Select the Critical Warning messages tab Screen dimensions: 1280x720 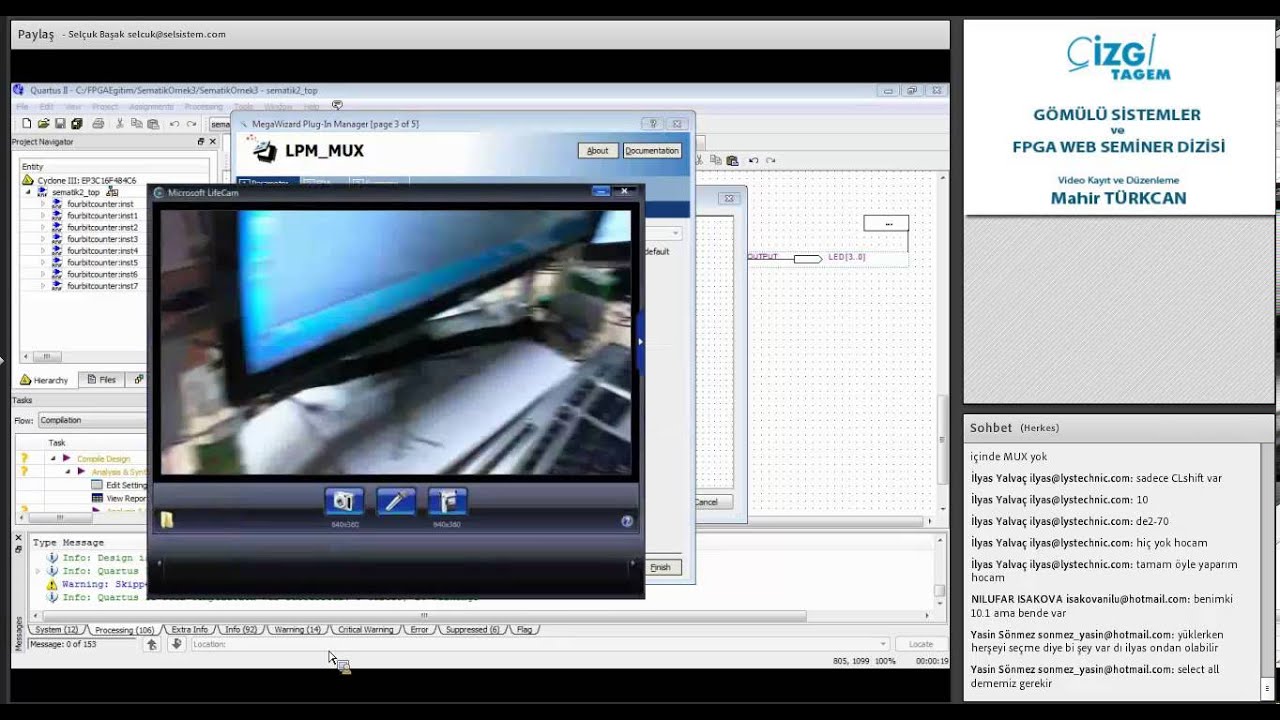(365, 630)
